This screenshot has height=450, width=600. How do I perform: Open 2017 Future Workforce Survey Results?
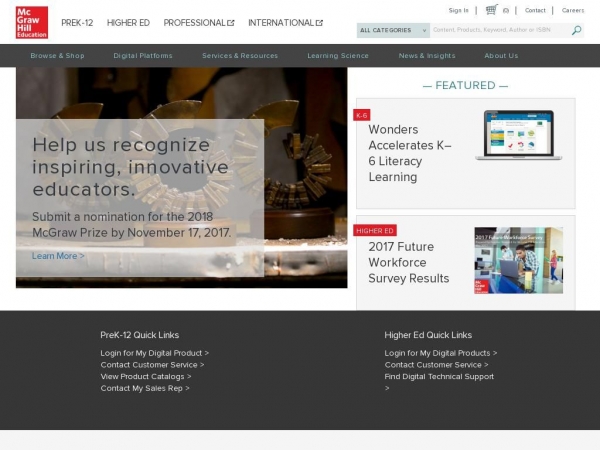click(409, 262)
